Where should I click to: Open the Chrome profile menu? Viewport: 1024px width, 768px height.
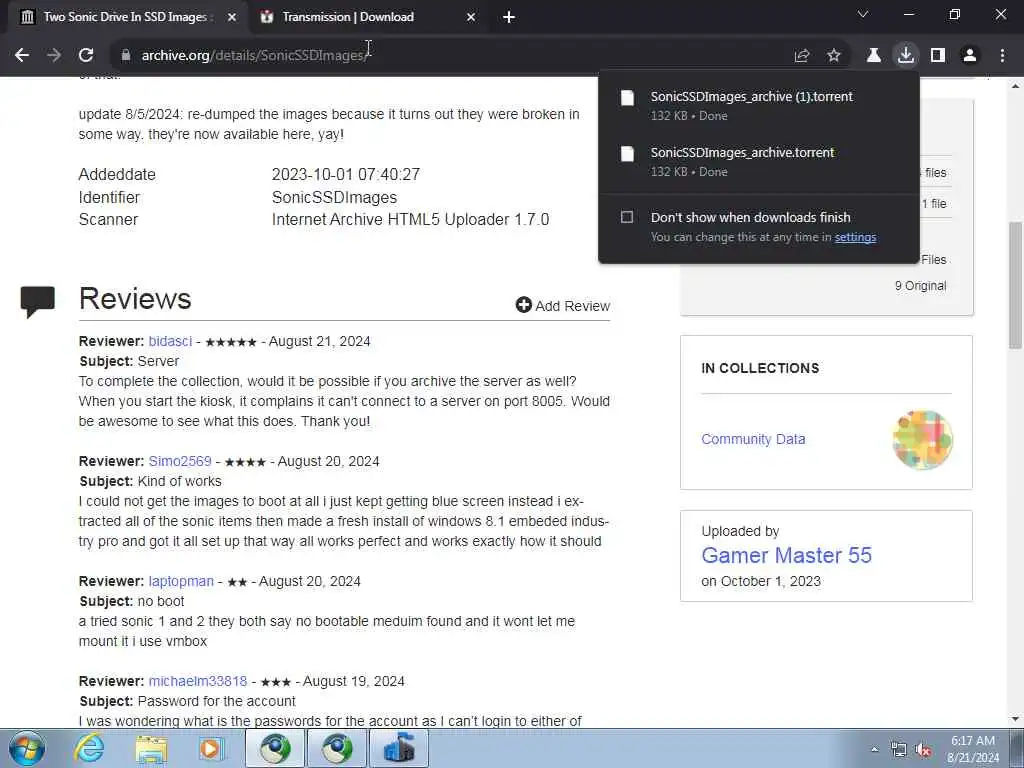[x=970, y=56]
